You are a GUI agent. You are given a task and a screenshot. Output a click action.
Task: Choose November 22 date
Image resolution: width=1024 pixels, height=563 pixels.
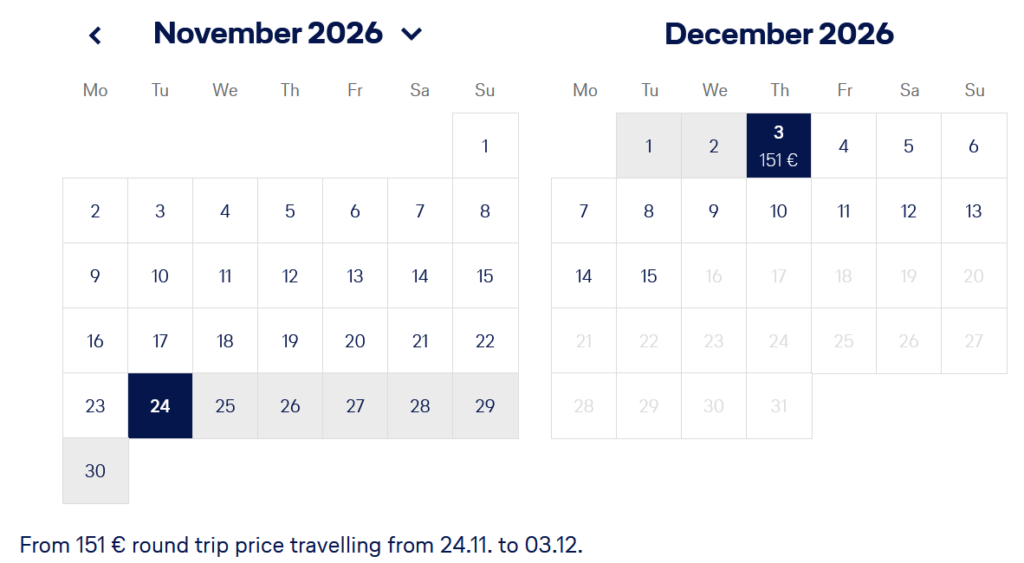485,341
